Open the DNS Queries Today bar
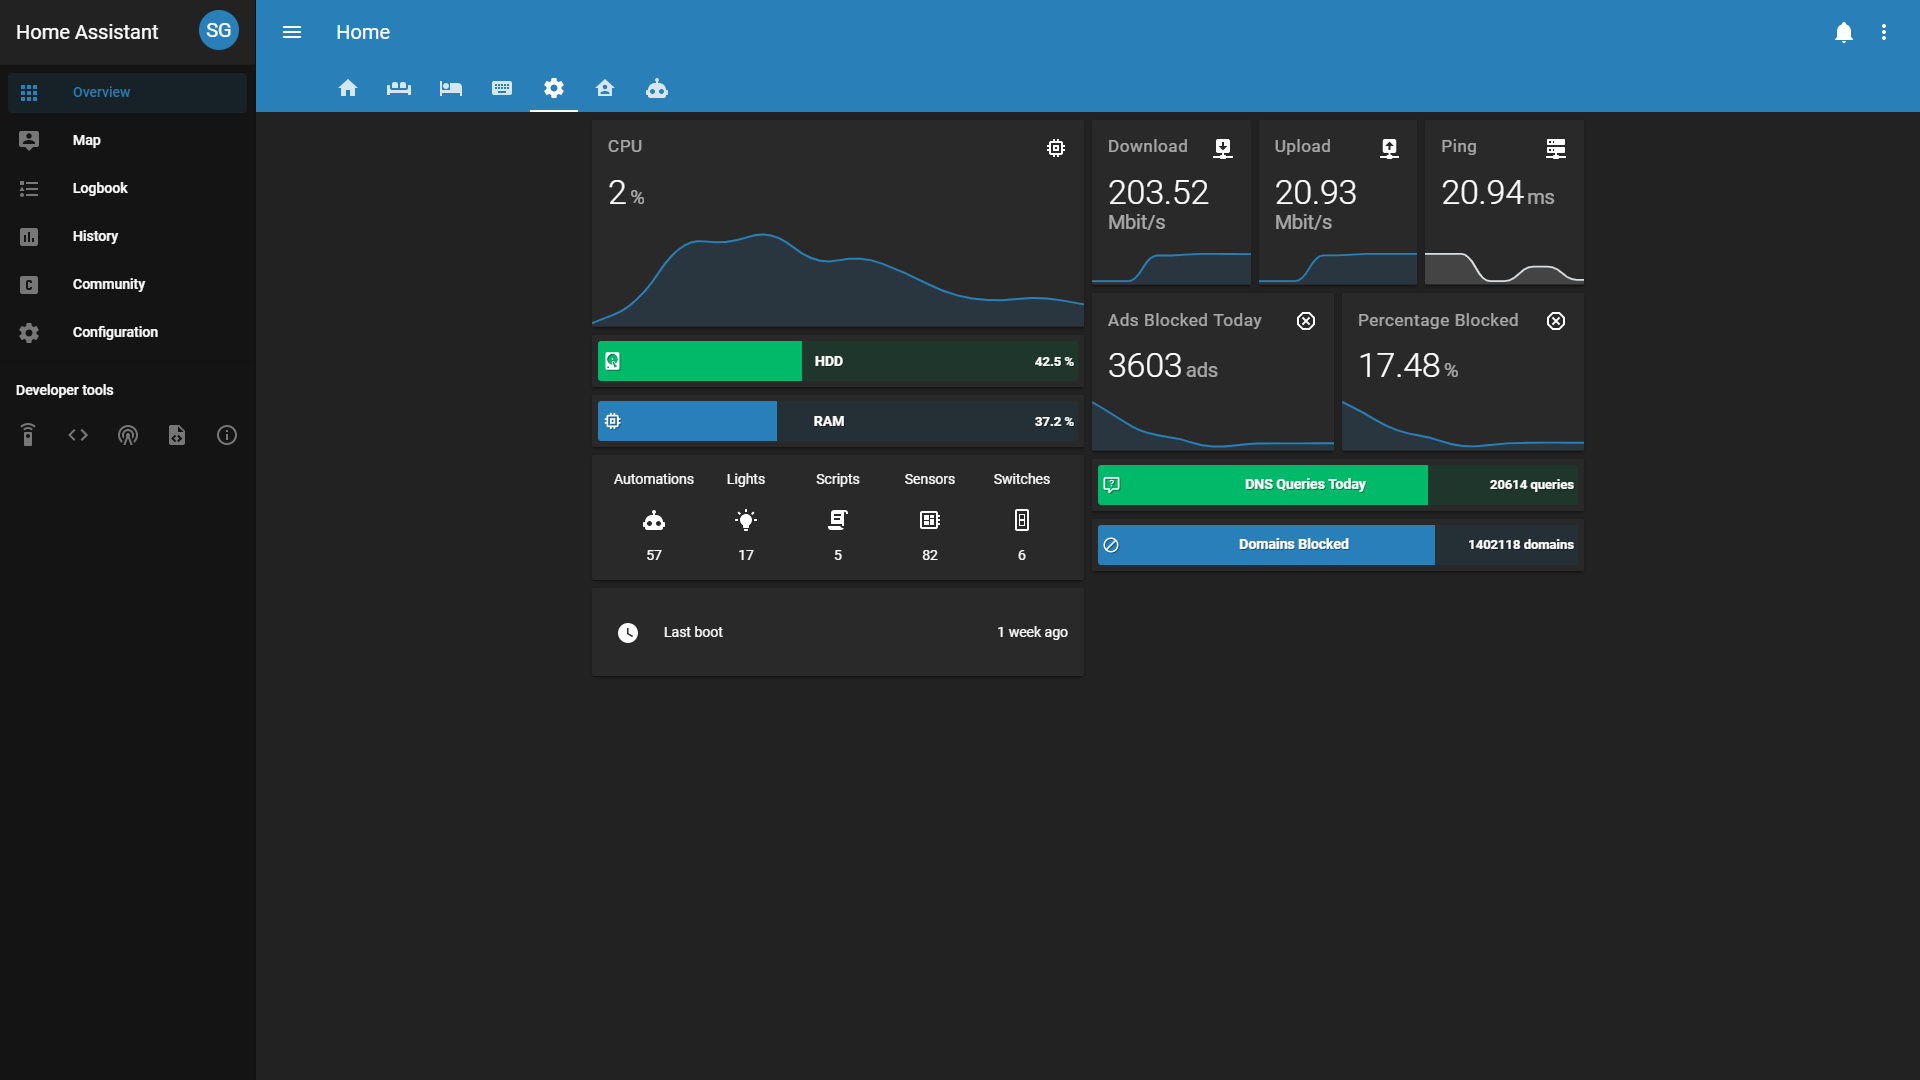Image resolution: width=1920 pixels, height=1080 pixels. point(1338,485)
